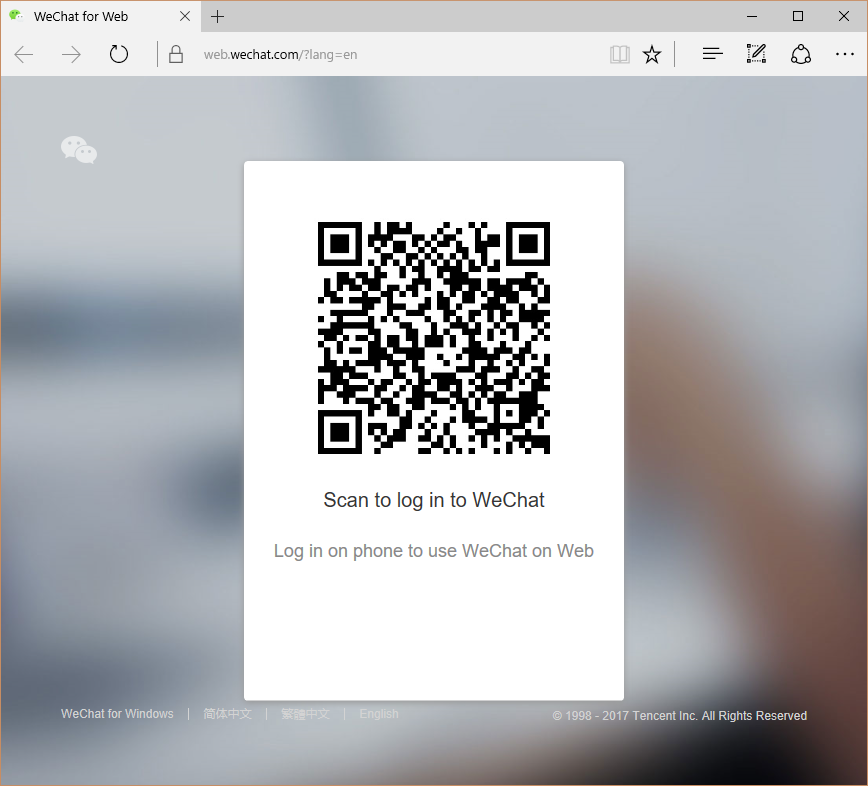The width and height of the screenshot is (868, 786).
Task: Click 'Log in on phone to use WeChat on Web'
Action: pos(433,551)
